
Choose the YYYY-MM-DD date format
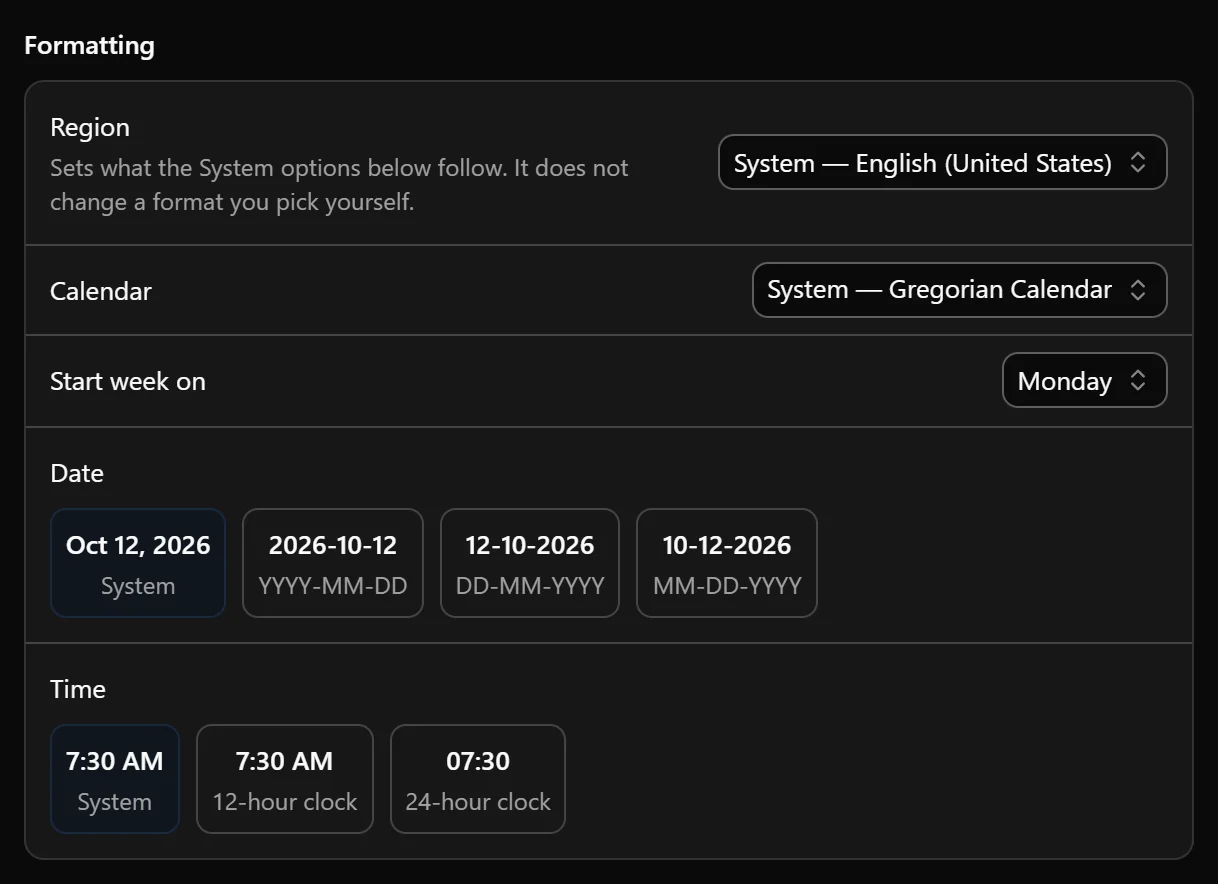[333, 563]
